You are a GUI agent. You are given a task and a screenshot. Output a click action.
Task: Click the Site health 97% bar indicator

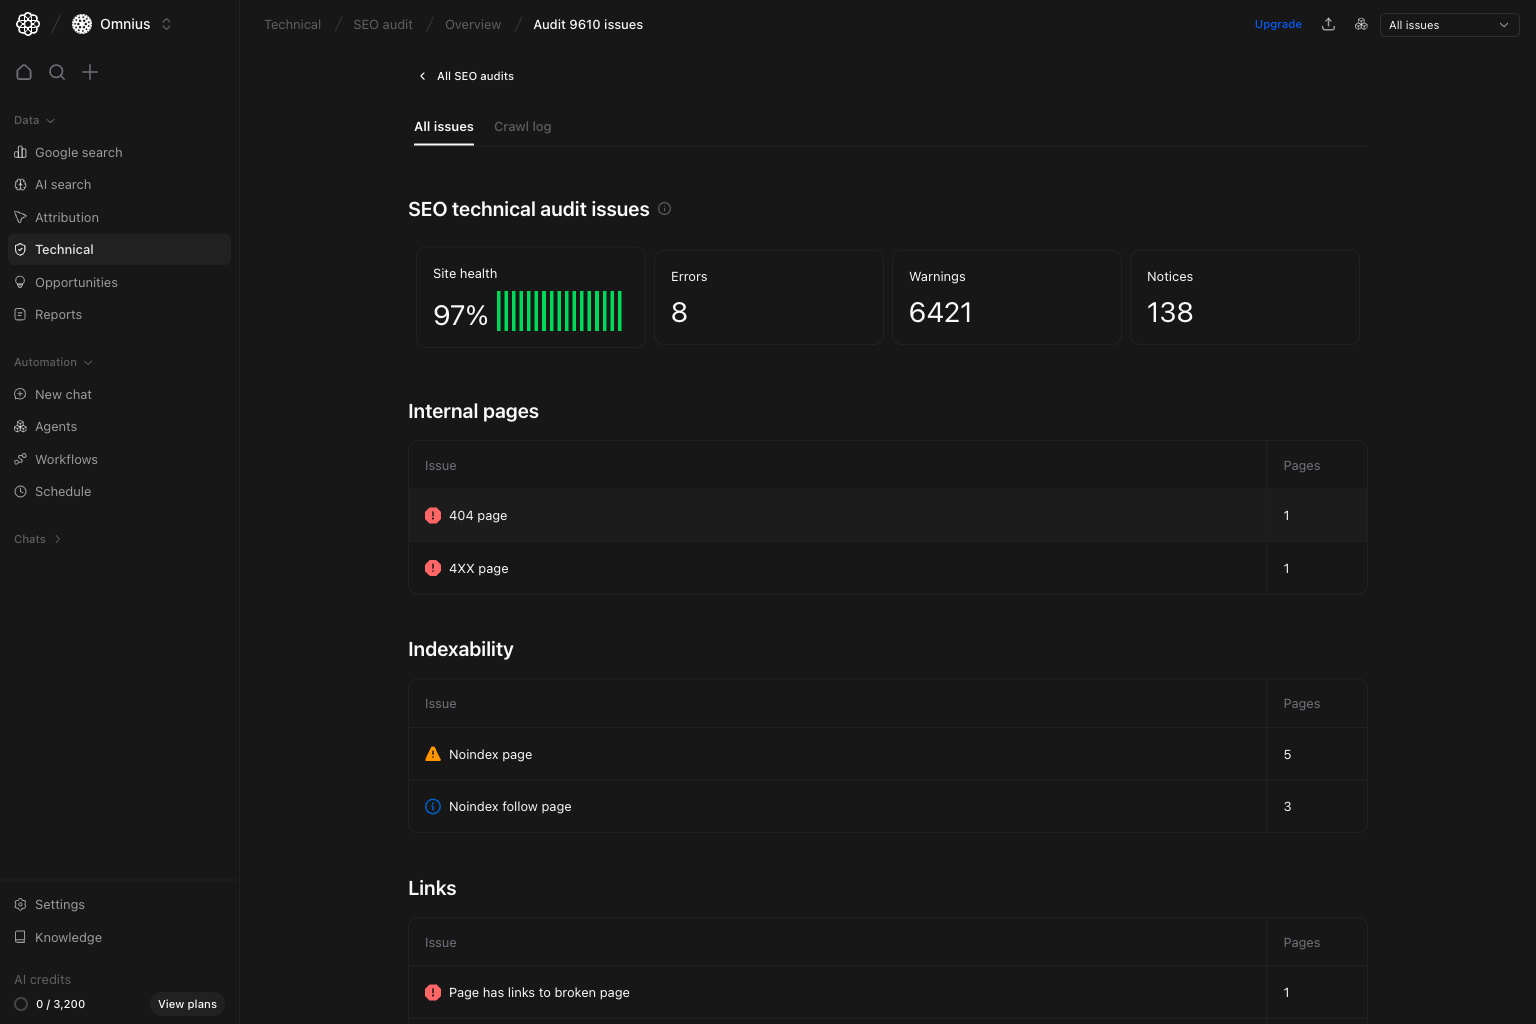(558, 310)
